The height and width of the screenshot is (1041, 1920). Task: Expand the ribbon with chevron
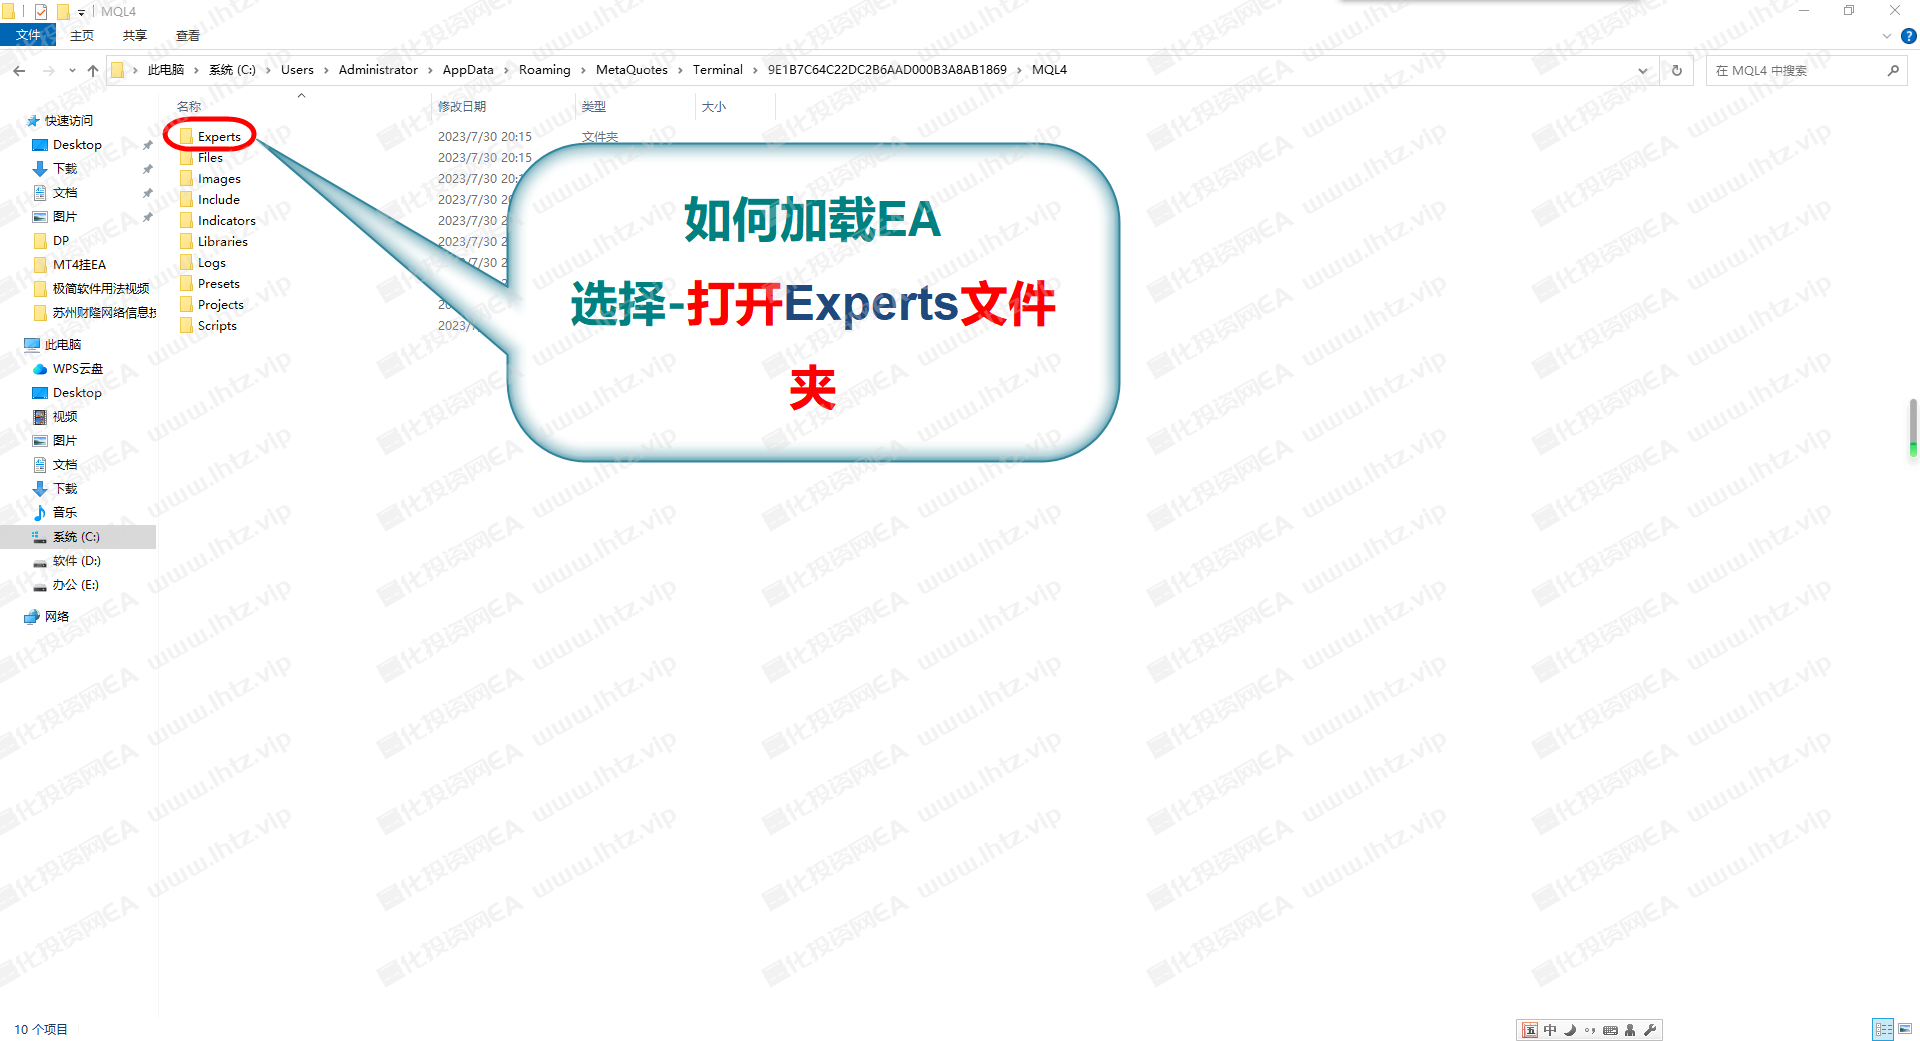[x=1887, y=36]
